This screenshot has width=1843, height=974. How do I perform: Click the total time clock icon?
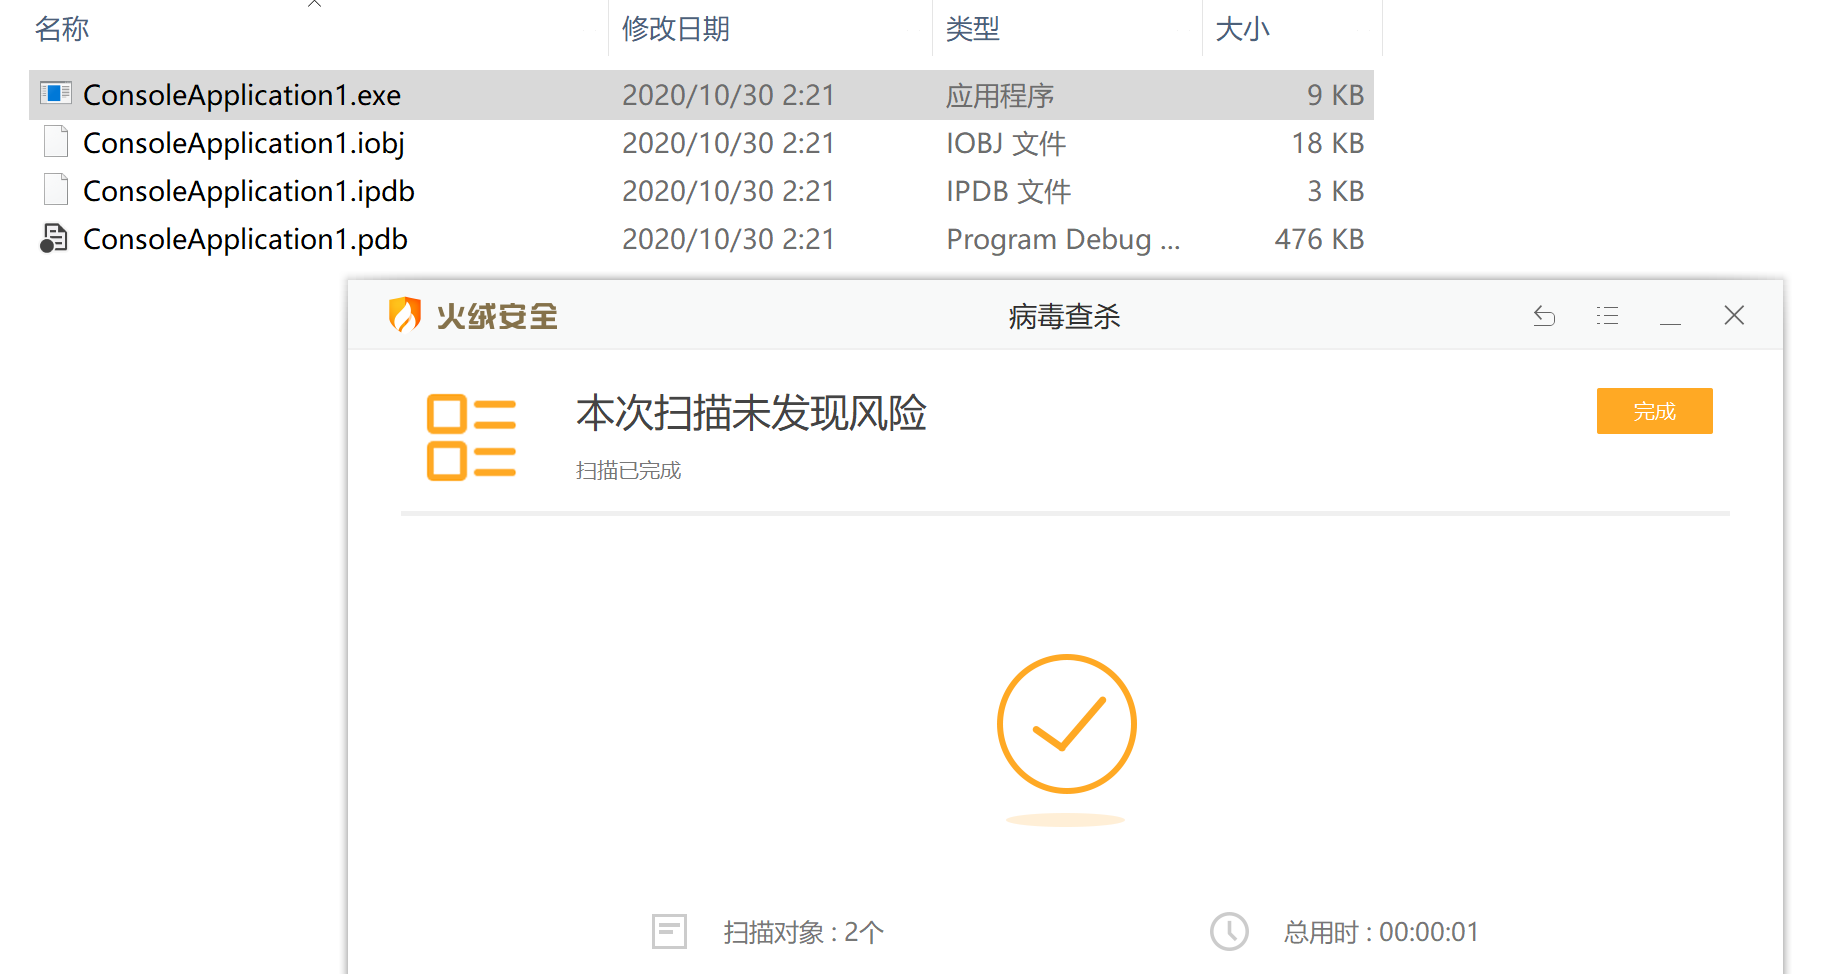coord(1229,931)
